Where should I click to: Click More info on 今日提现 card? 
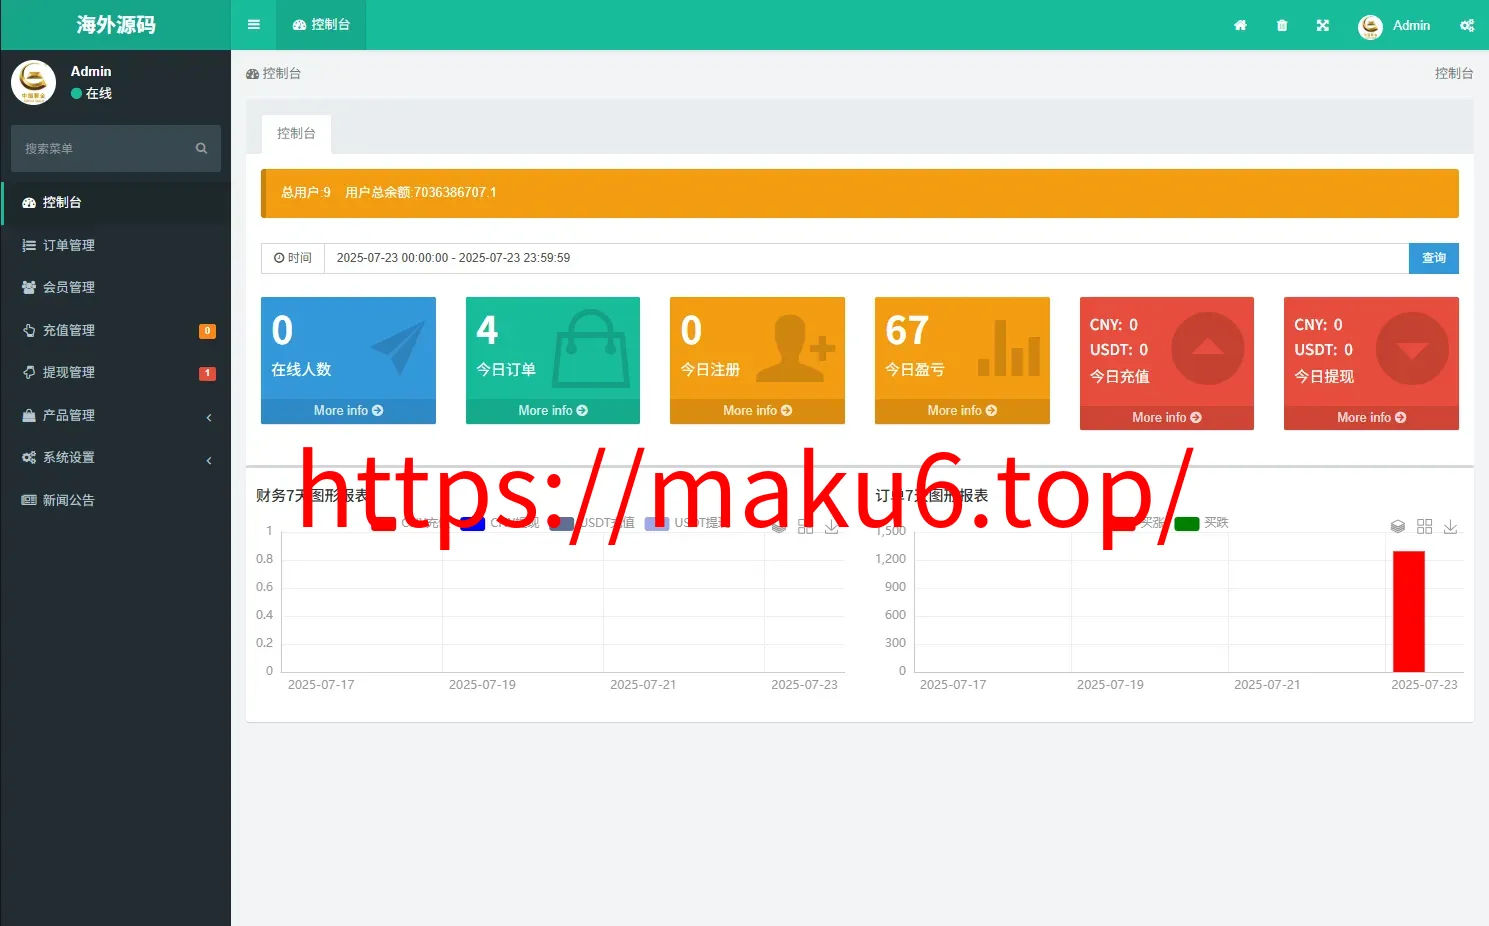pos(1371,418)
